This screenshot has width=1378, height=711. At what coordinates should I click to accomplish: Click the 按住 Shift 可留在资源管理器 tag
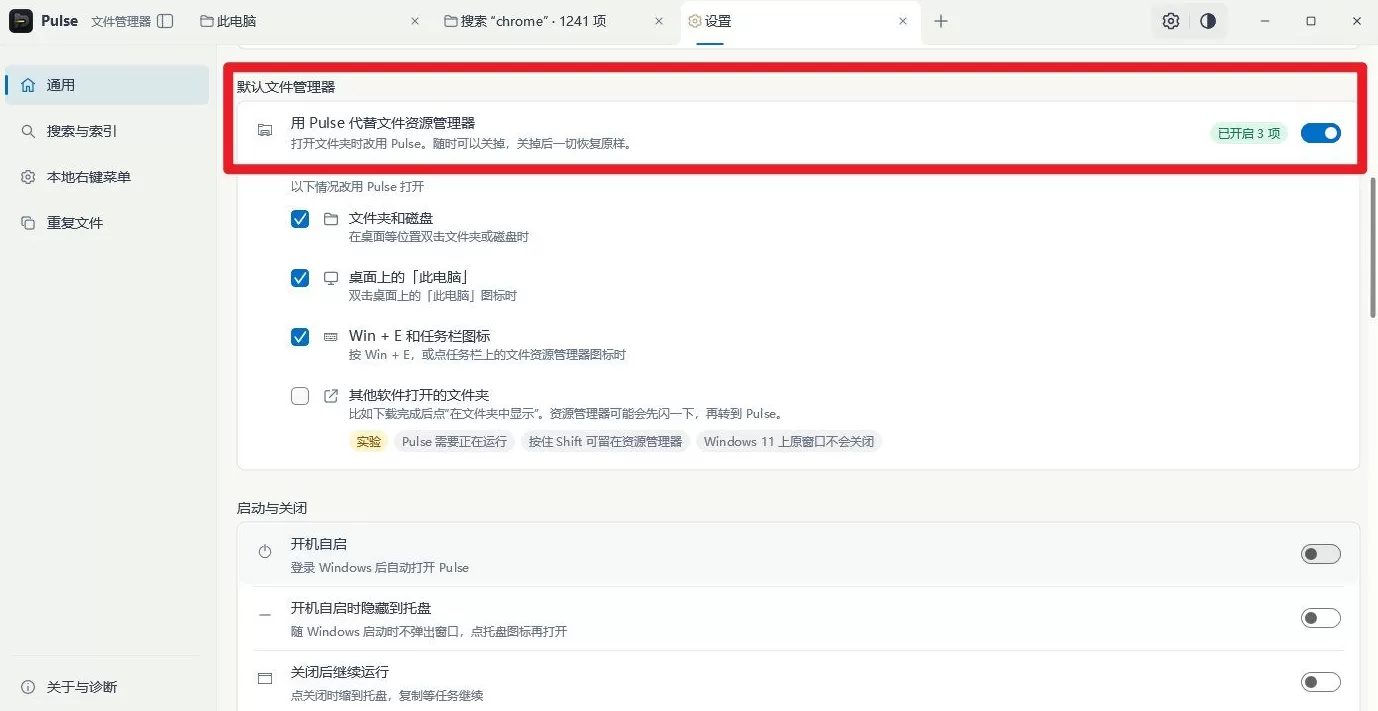point(605,441)
